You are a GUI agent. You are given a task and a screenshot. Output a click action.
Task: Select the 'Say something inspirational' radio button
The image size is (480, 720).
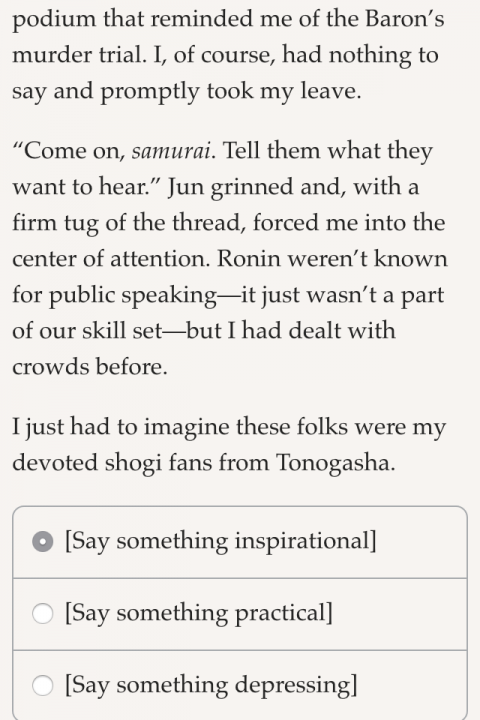pos(43,542)
